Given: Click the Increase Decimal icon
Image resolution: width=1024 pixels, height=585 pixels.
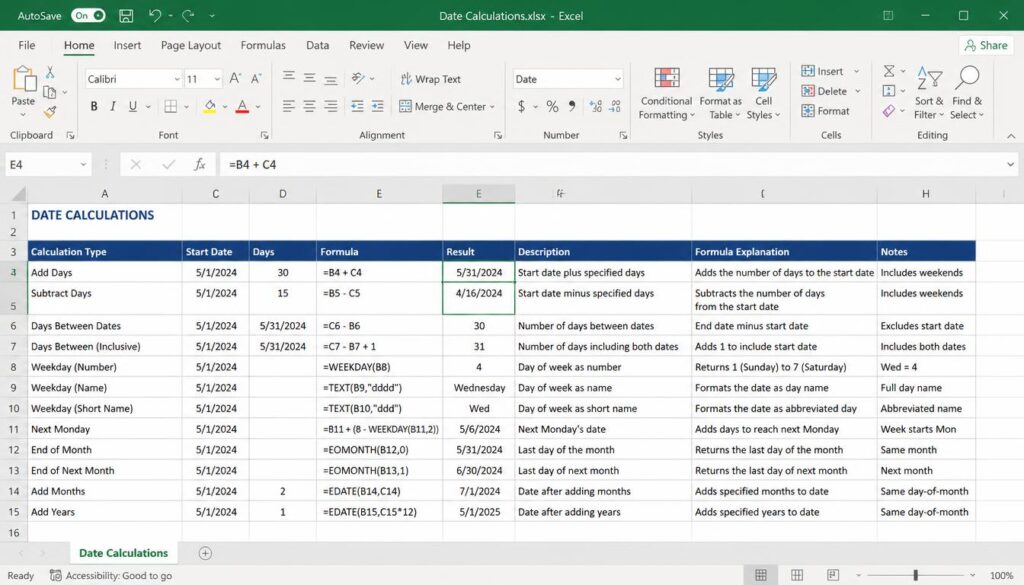Looking at the screenshot, I should [x=595, y=106].
